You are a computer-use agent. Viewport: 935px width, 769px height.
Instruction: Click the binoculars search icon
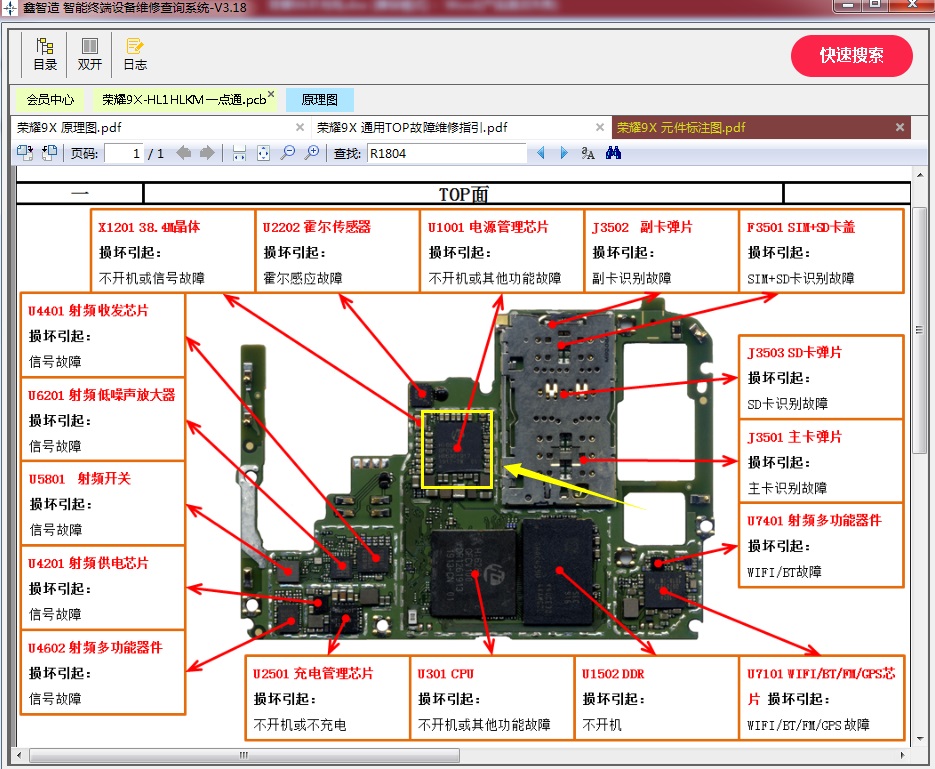click(x=613, y=153)
